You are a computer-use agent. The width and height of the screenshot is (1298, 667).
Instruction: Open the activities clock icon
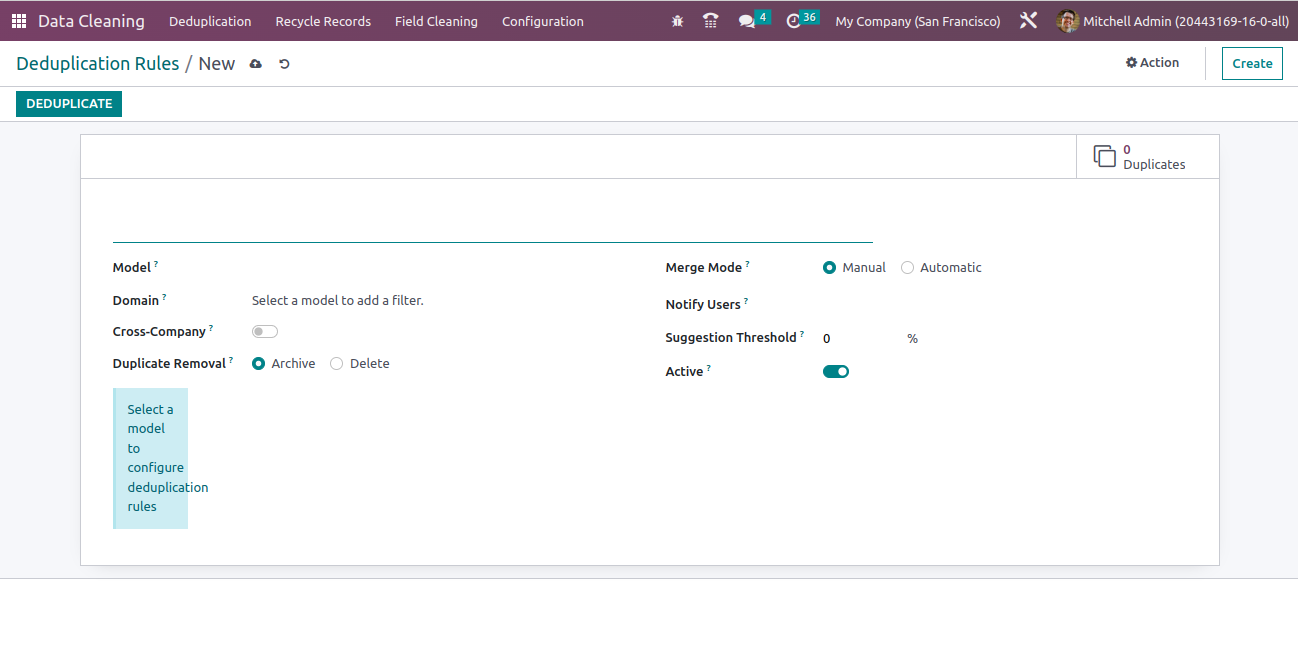tap(794, 21)
